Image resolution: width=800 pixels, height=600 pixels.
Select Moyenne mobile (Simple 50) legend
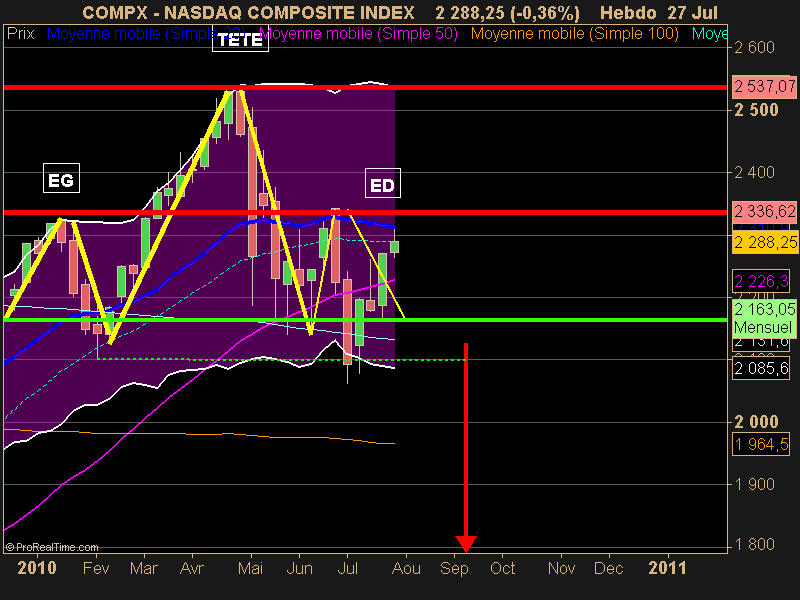point(359,34)
